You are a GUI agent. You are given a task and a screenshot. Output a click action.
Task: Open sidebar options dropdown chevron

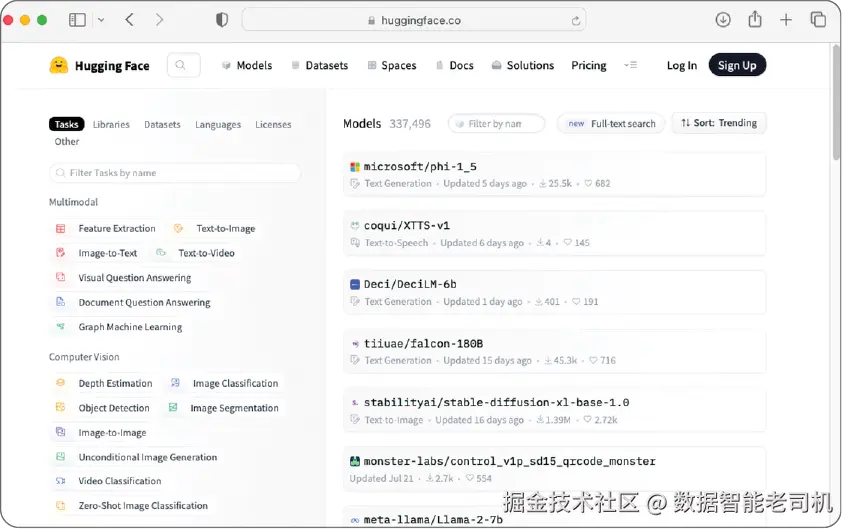[x=101, y=20]
